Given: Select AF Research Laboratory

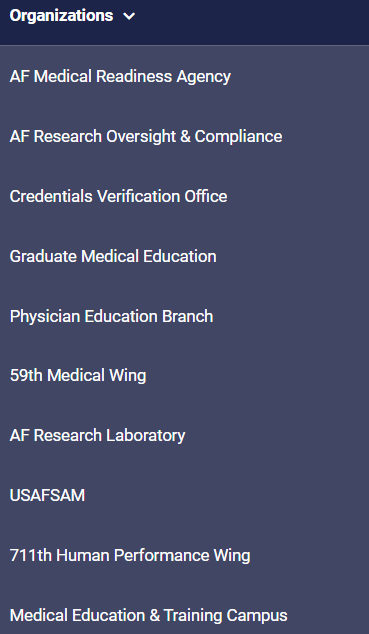Looking at the screenshot, I should pyautogui.click(x=97, y=435).
